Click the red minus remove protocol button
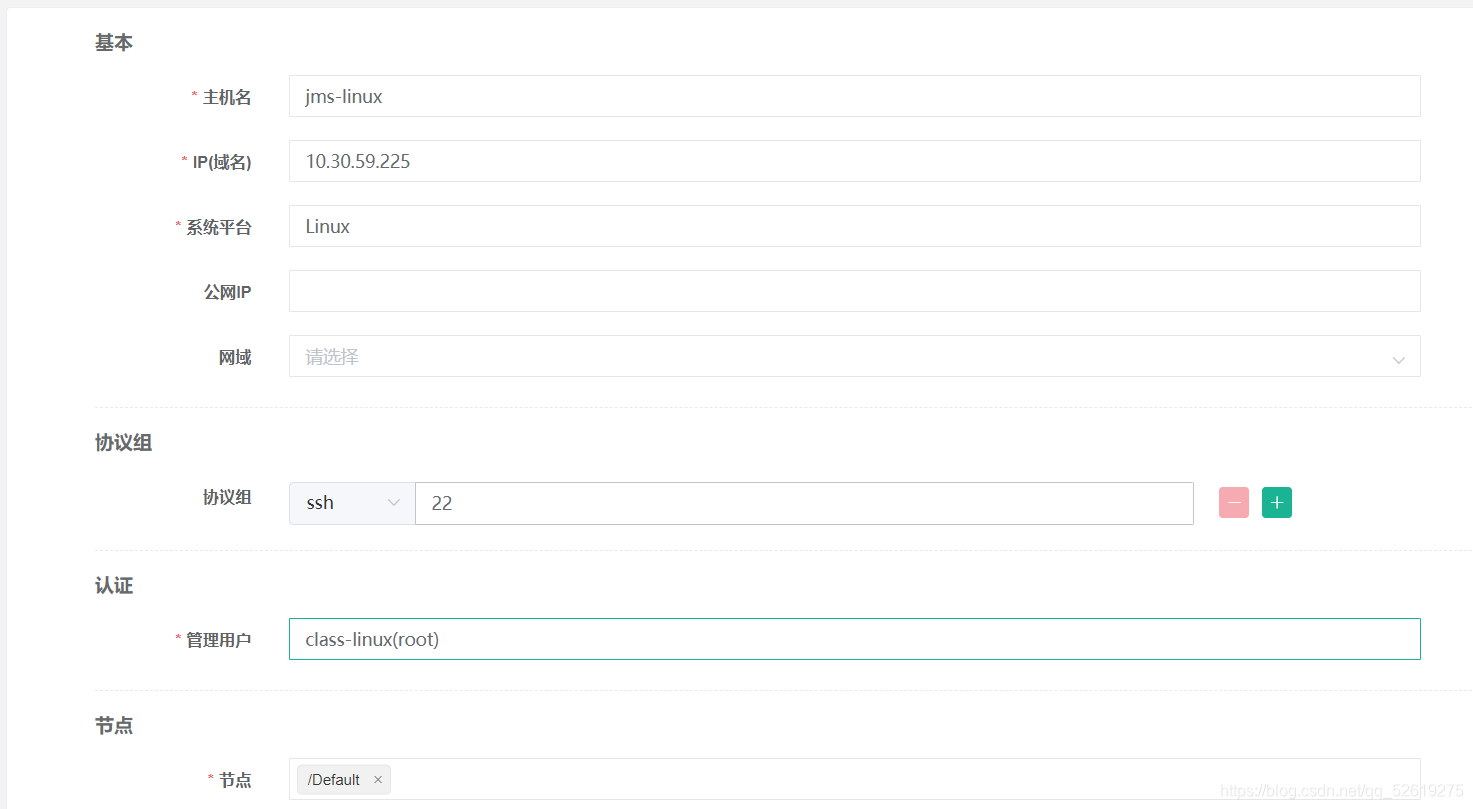 point(1234,503)
